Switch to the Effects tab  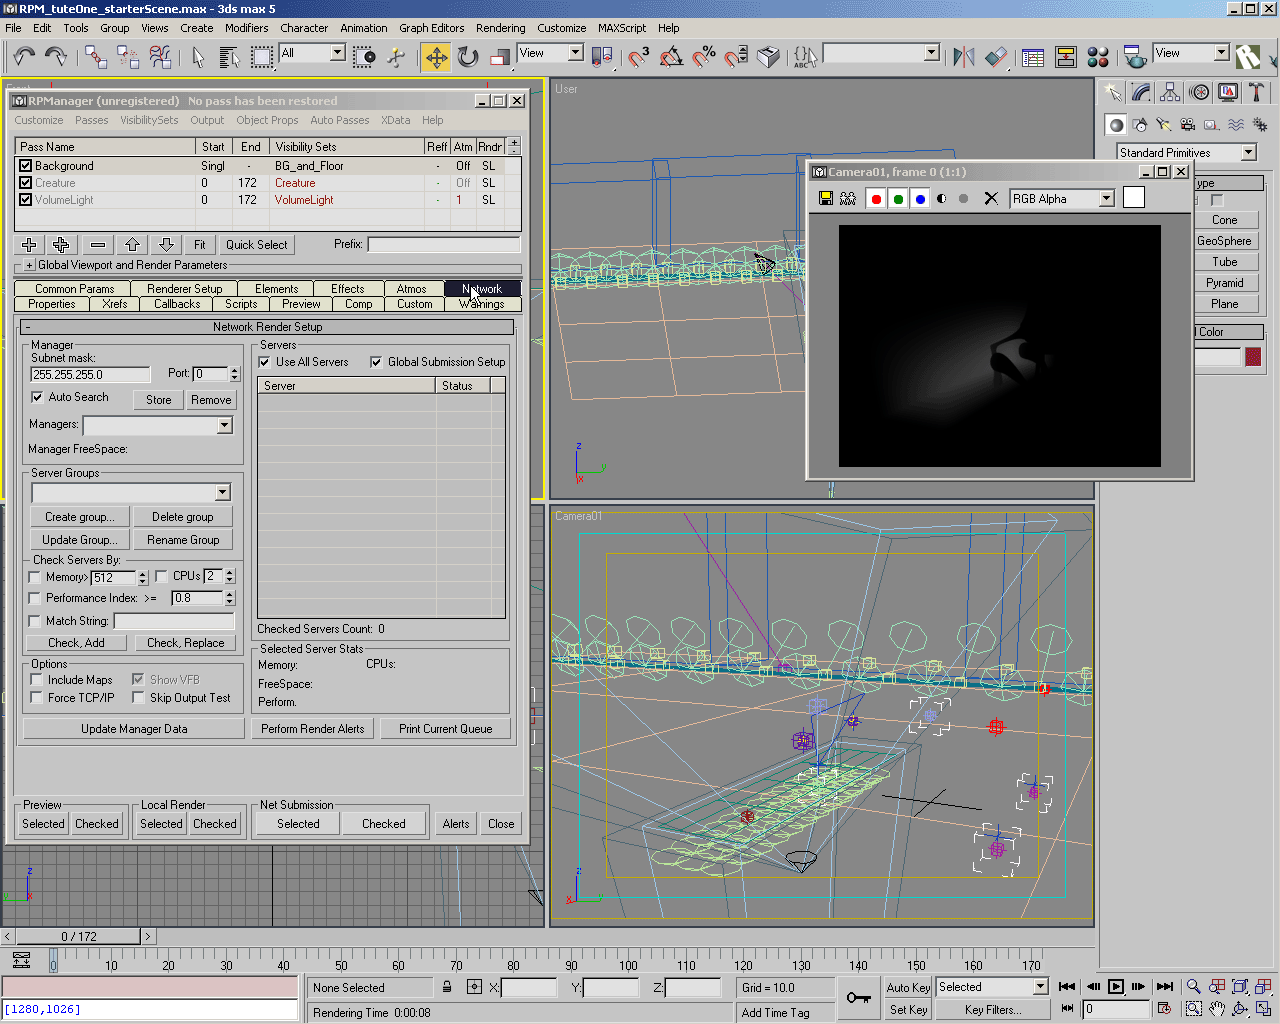pyautogui.click(x=347, y=289)
